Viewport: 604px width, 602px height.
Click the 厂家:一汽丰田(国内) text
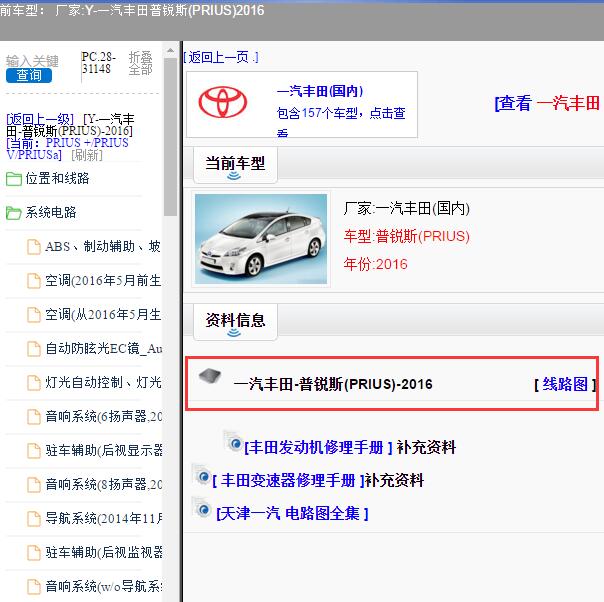click(407, 208)
